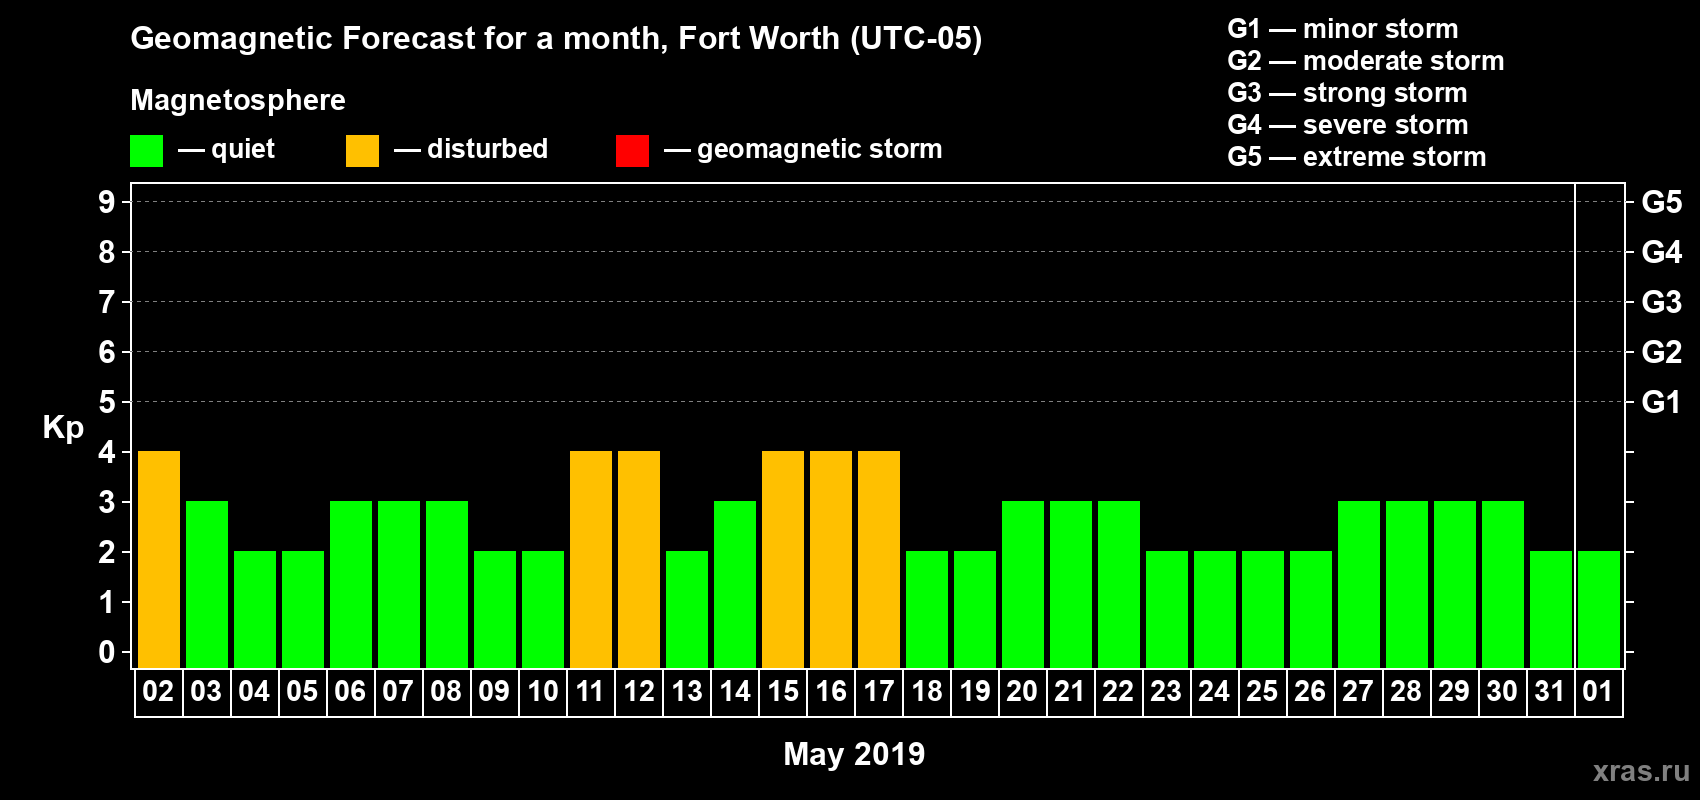Click date label 01 after the divider
Image resolution: width=1700 pixels, height=800 pixels.
[1598, 692]
